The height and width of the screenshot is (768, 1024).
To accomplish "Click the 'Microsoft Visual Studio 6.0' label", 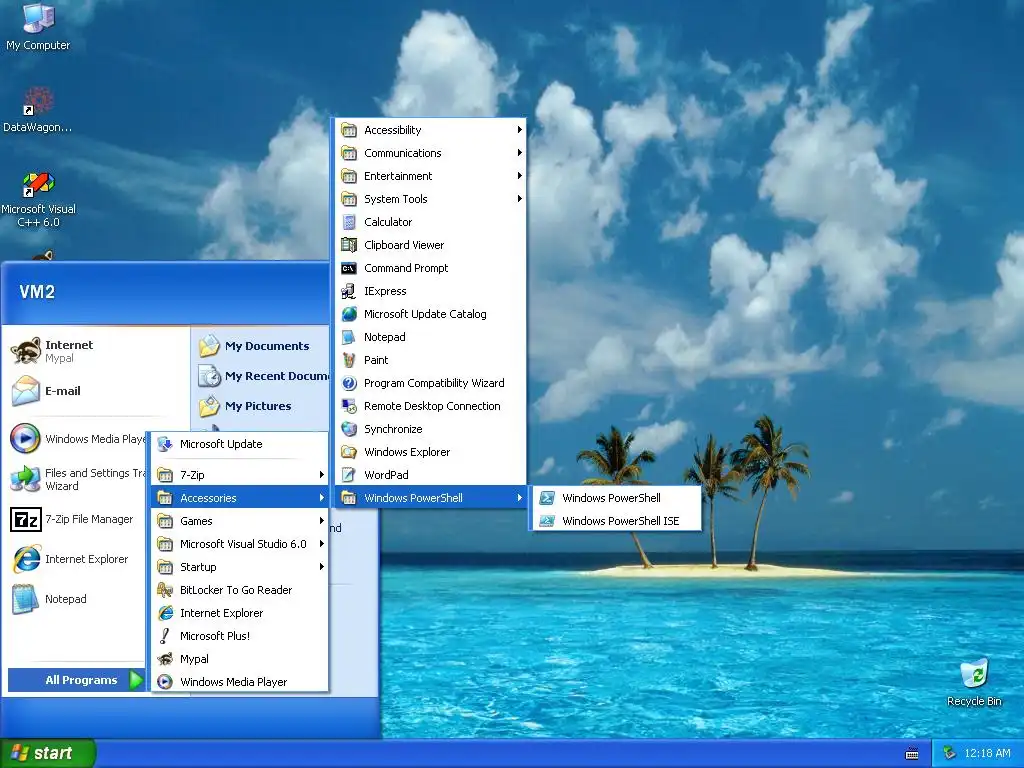I will 243,544.
